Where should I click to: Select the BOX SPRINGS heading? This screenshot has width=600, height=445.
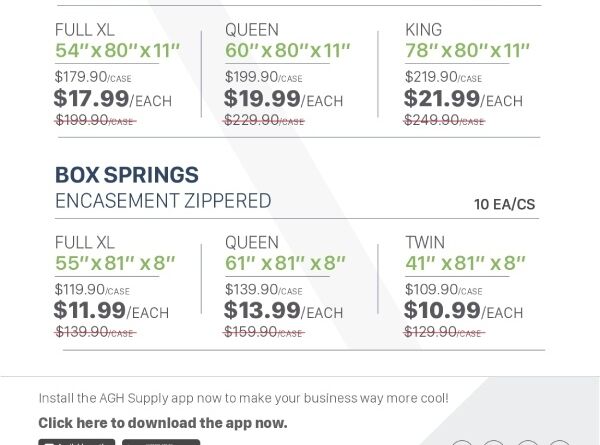pos(126,175)
